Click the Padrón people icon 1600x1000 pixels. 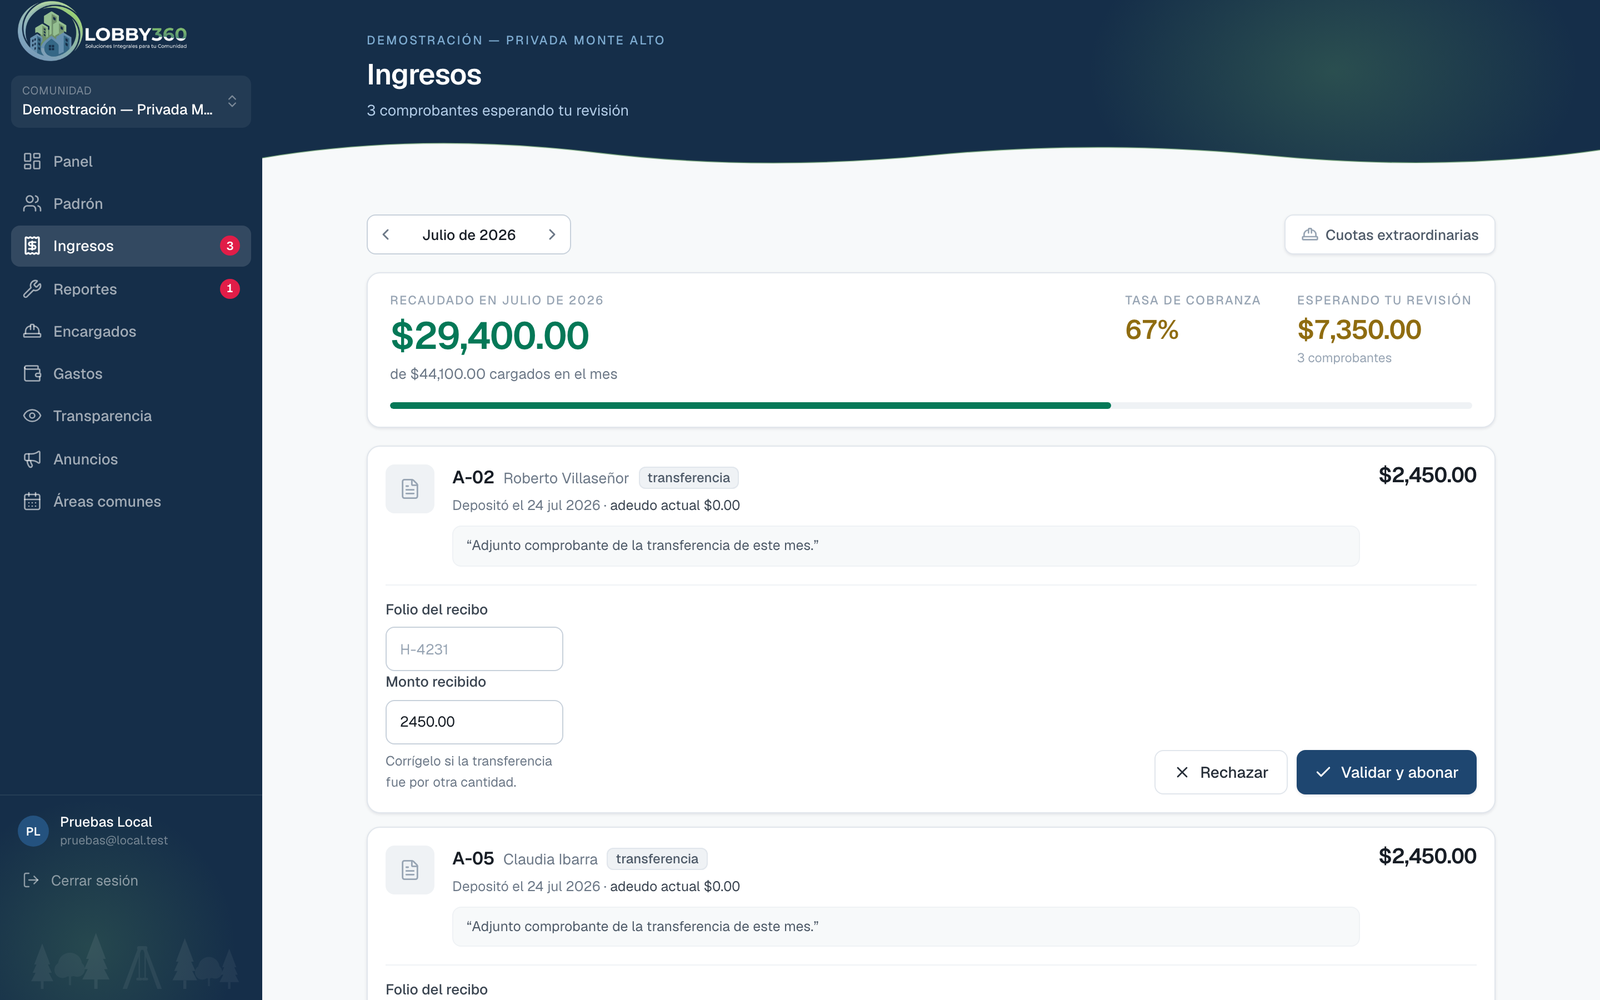(x=32, y=204)
